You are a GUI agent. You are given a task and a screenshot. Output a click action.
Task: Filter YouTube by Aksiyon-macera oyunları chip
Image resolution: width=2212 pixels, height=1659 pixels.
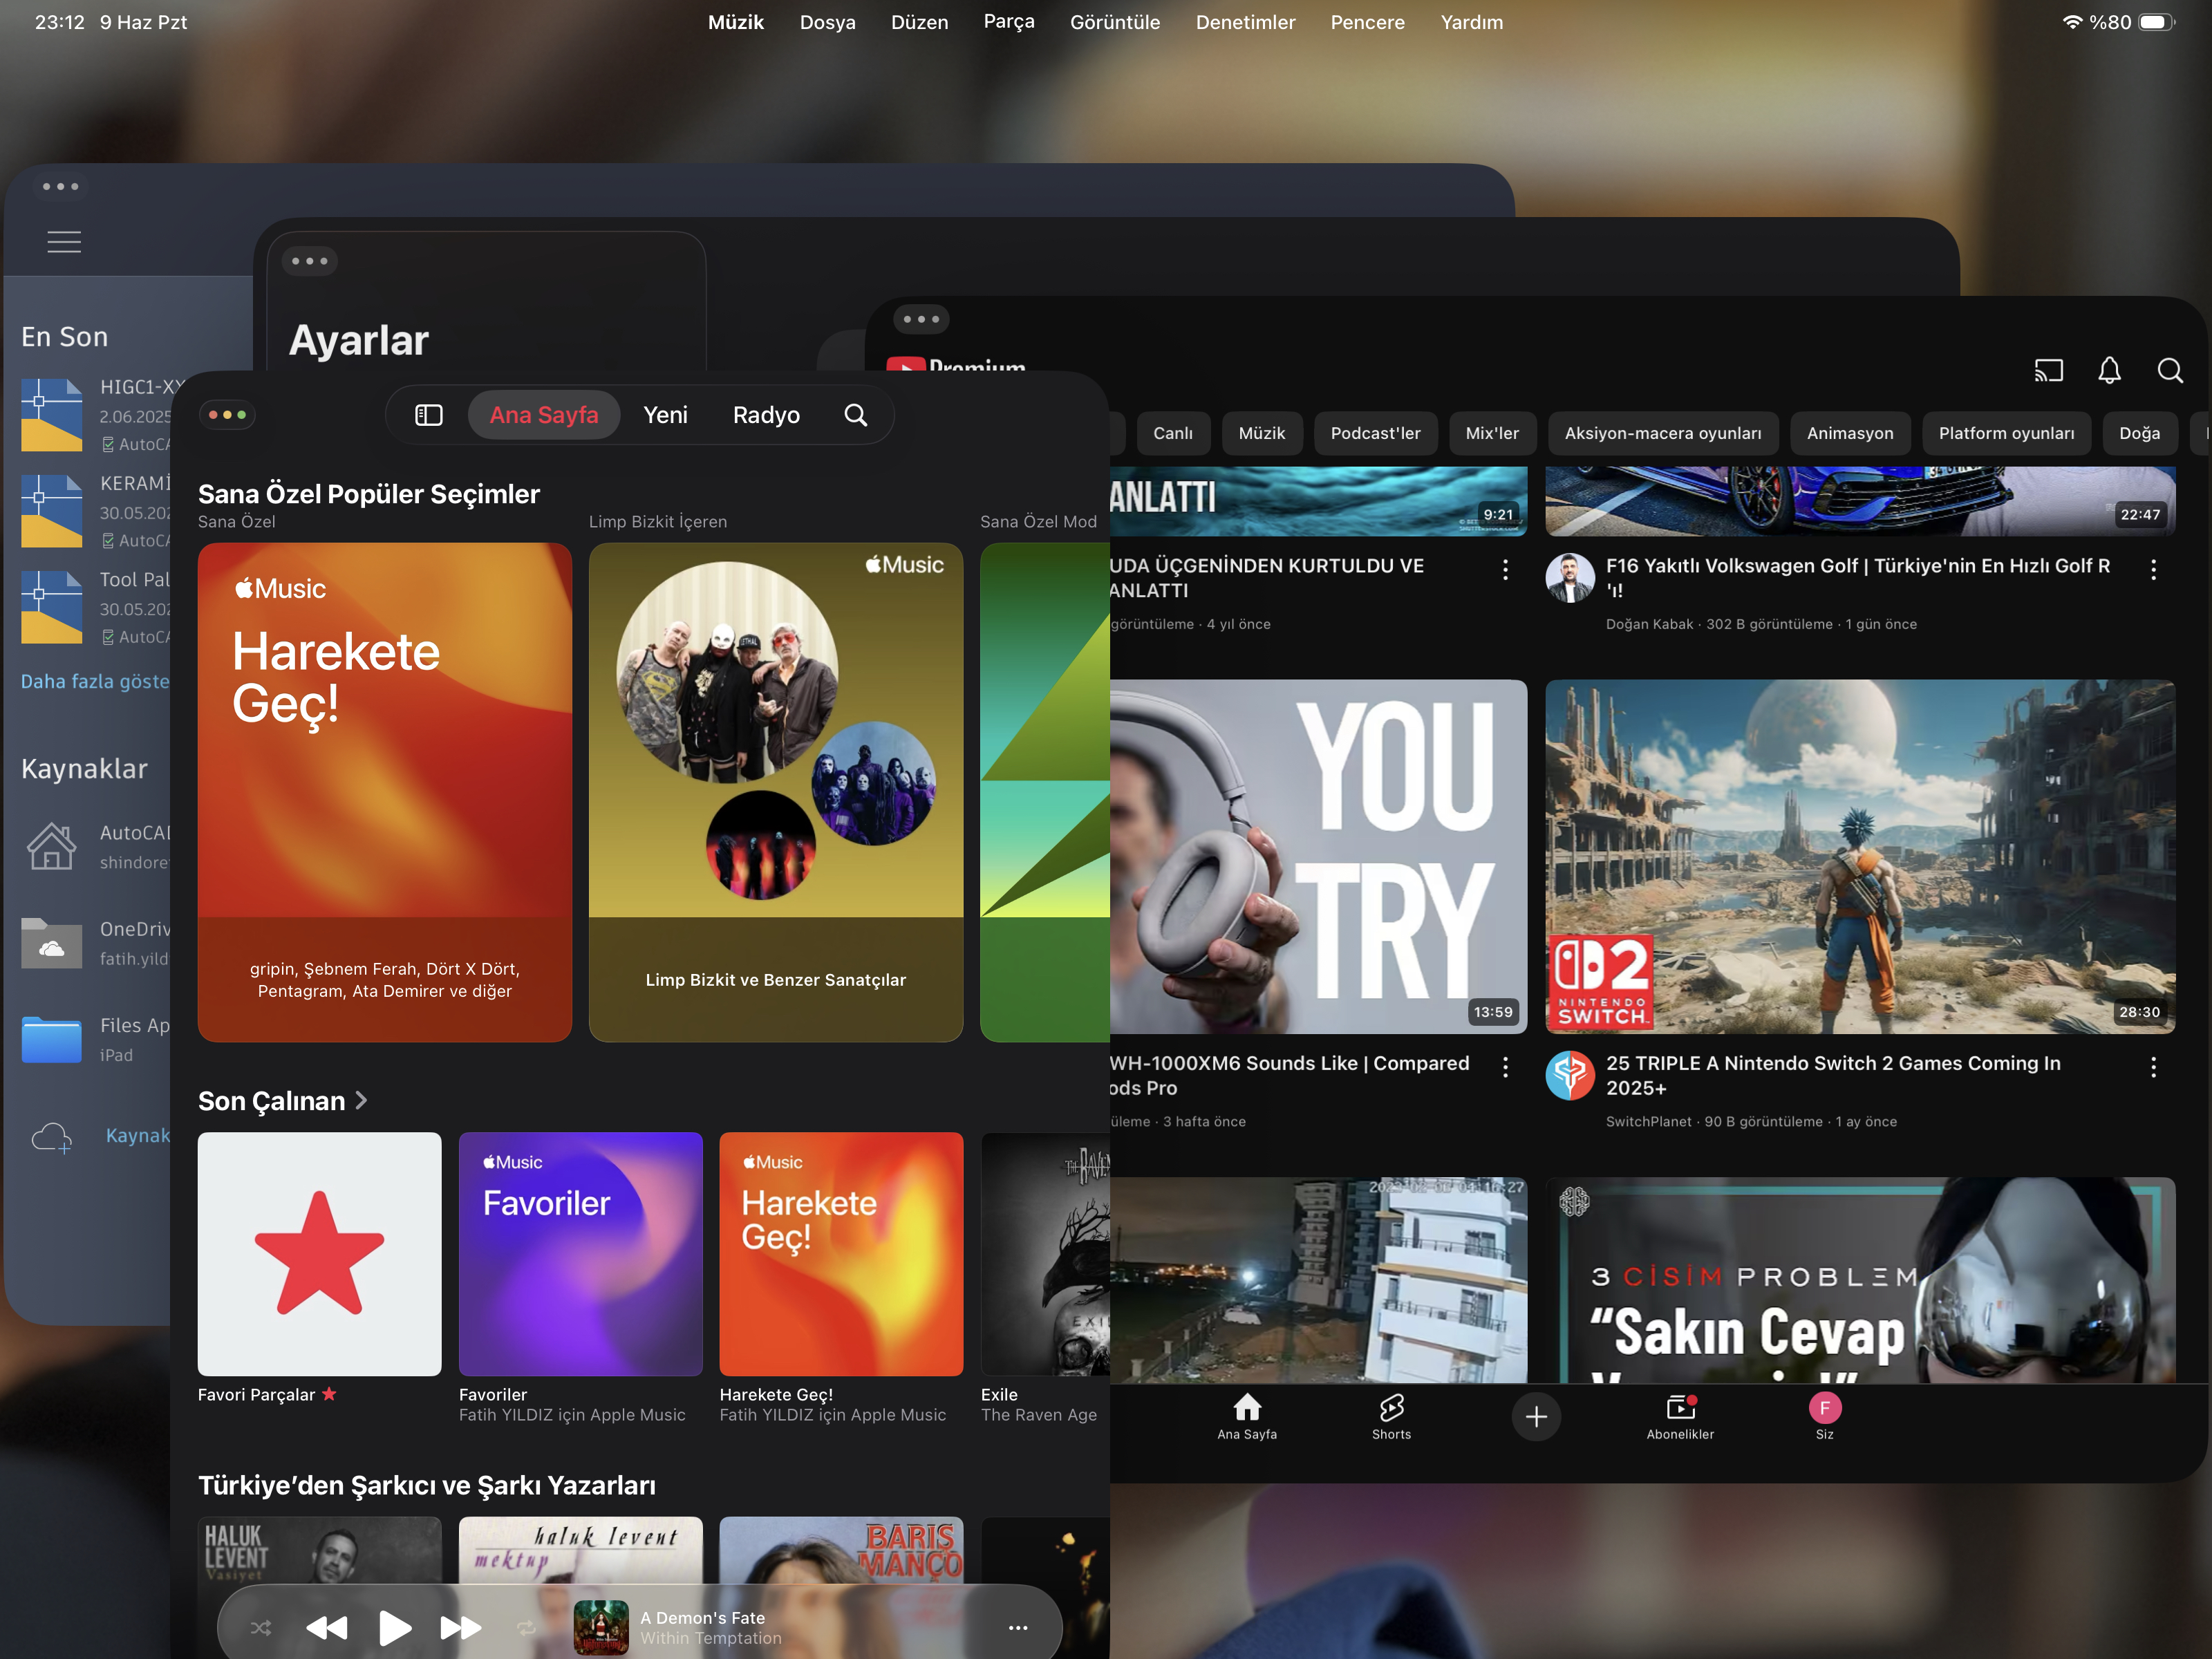(x=1663, y=433)
